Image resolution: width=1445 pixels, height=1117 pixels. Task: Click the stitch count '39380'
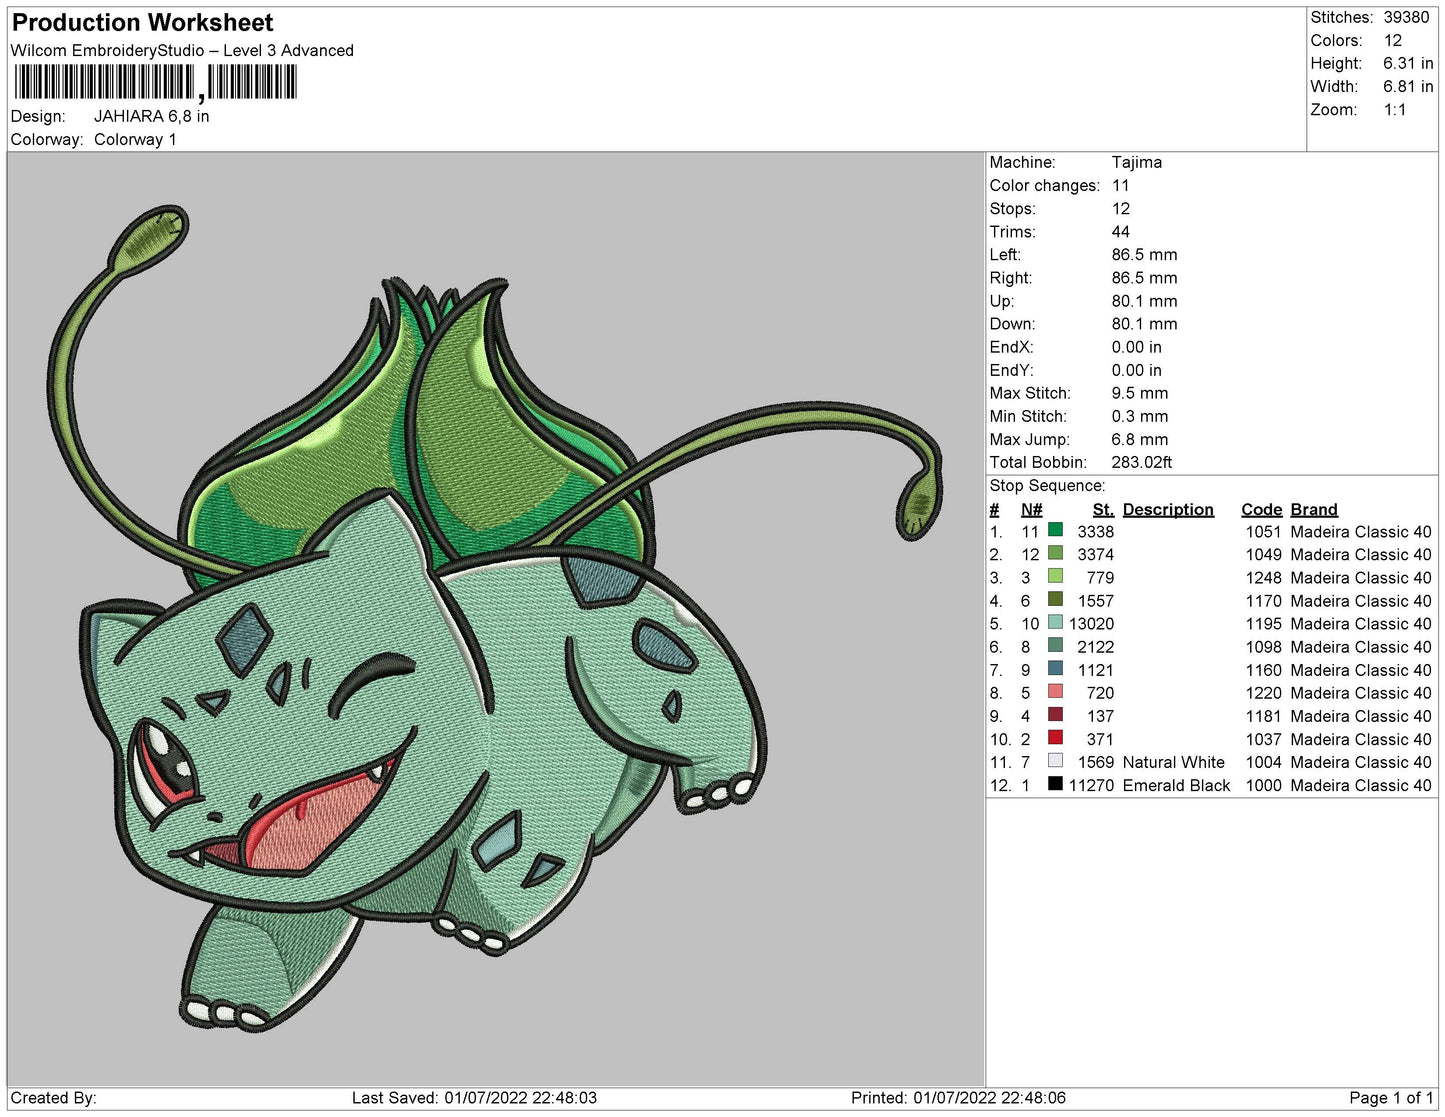tap(1406, 17)
